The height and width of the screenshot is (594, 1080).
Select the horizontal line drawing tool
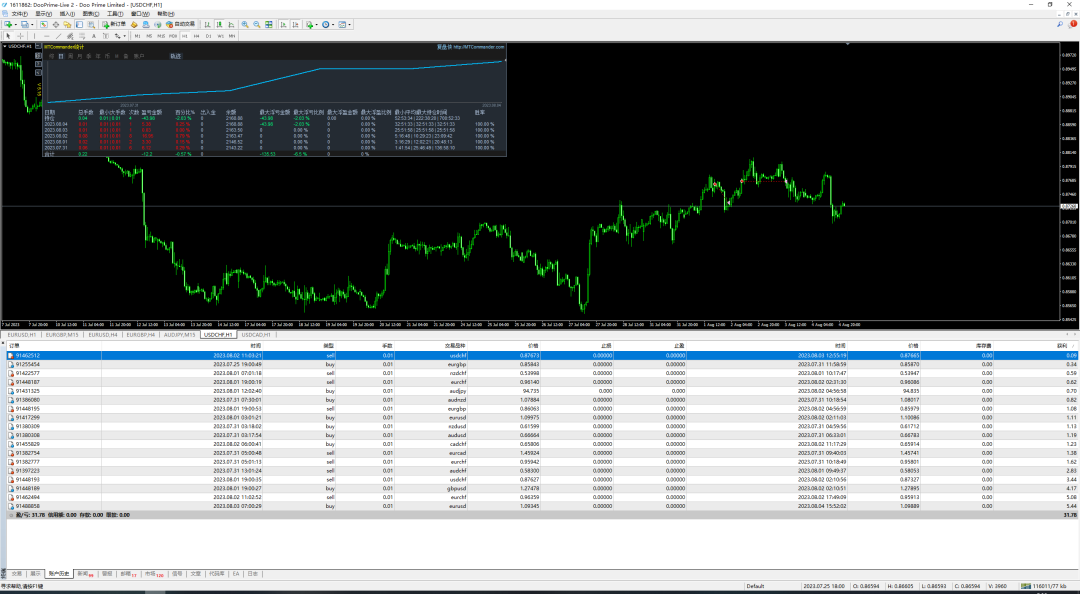pyautogui.click(x=47, y=36)
